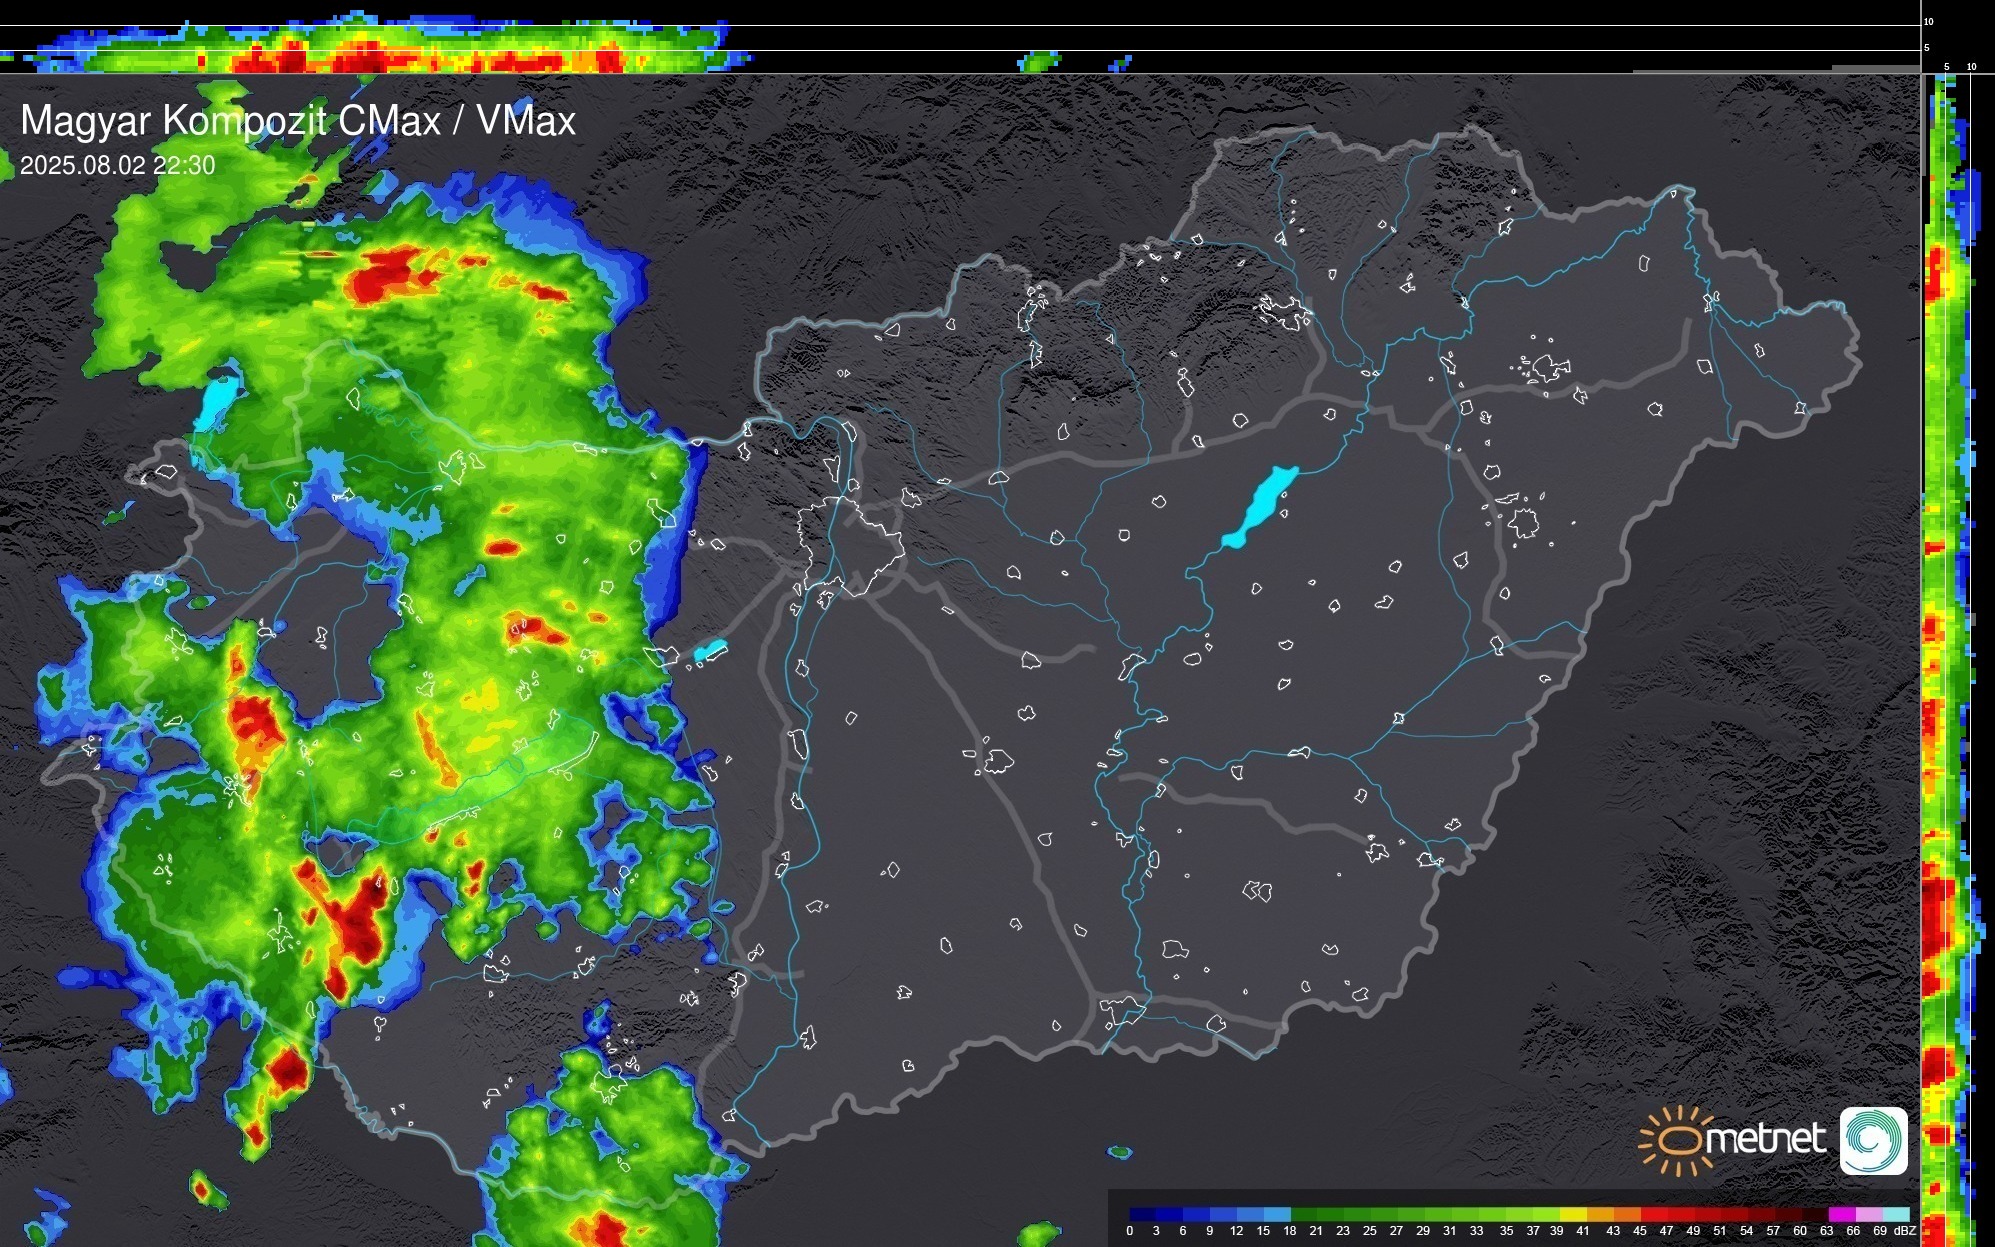This screenshot has width=1995, height=1247.
Task: Click the Magyar Kompozit CMax / VMax title
Action: (298, 121)
